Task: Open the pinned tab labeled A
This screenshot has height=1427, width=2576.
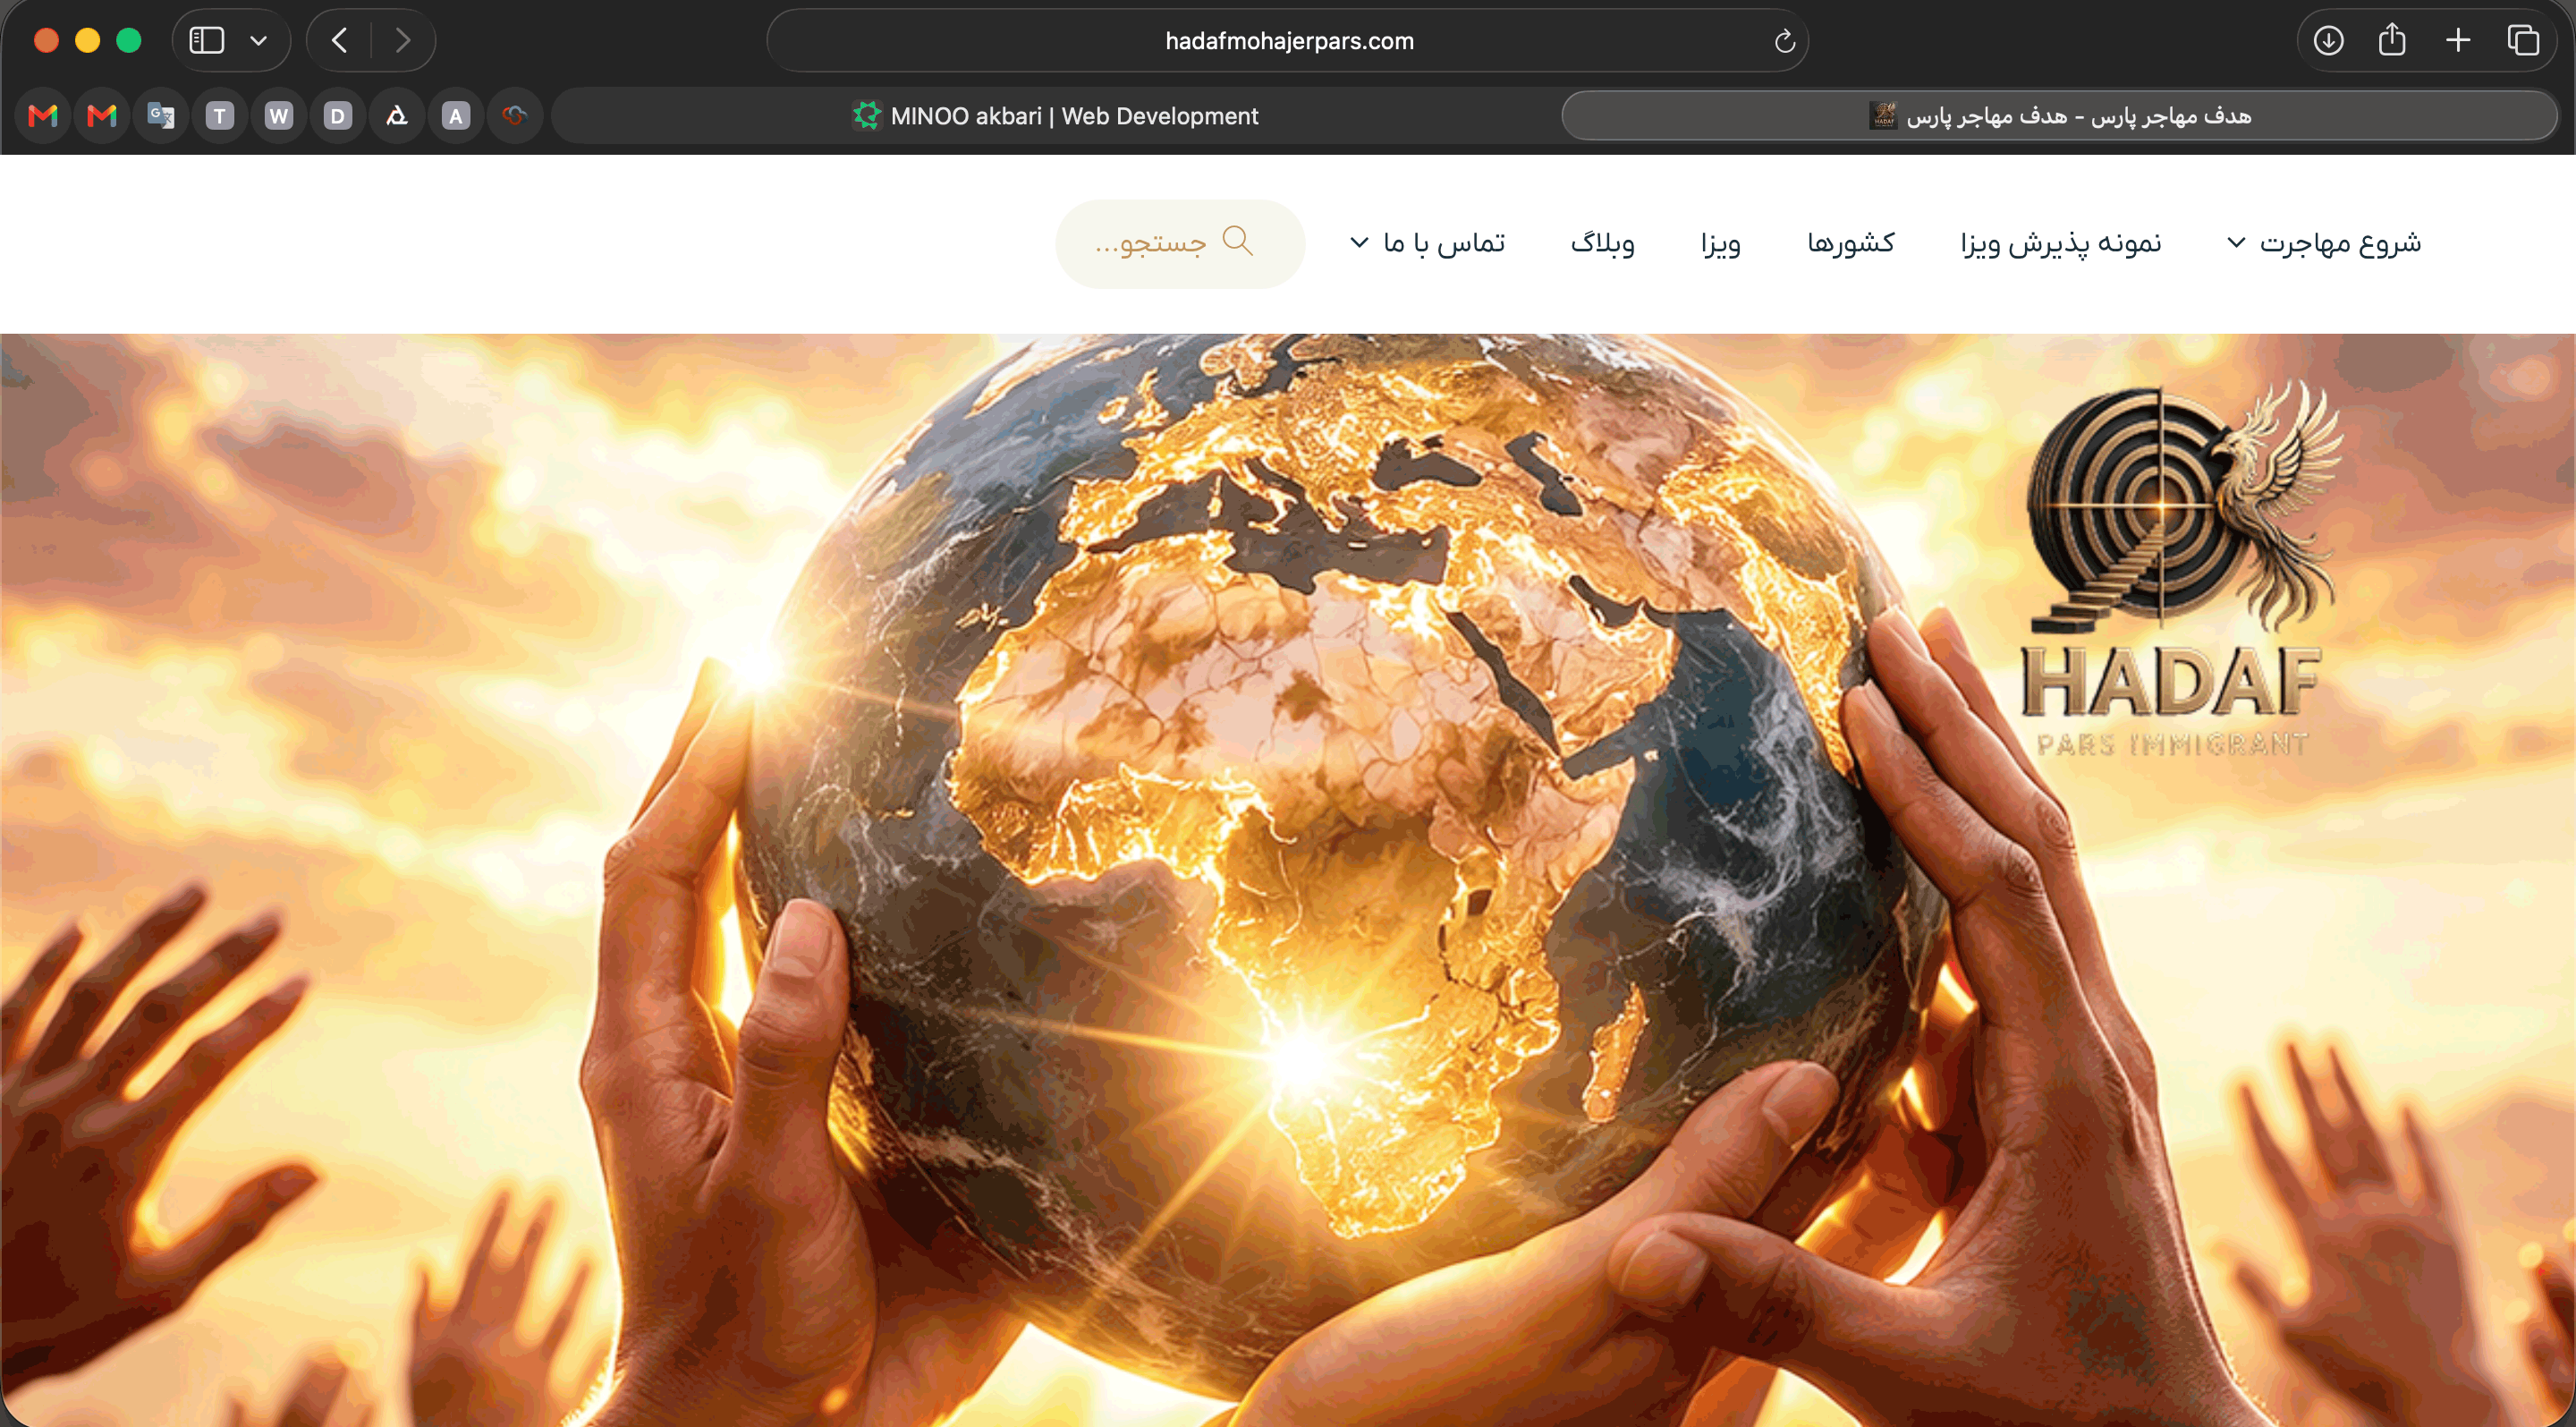Action: pyautogui.click(x=456, y=116)
